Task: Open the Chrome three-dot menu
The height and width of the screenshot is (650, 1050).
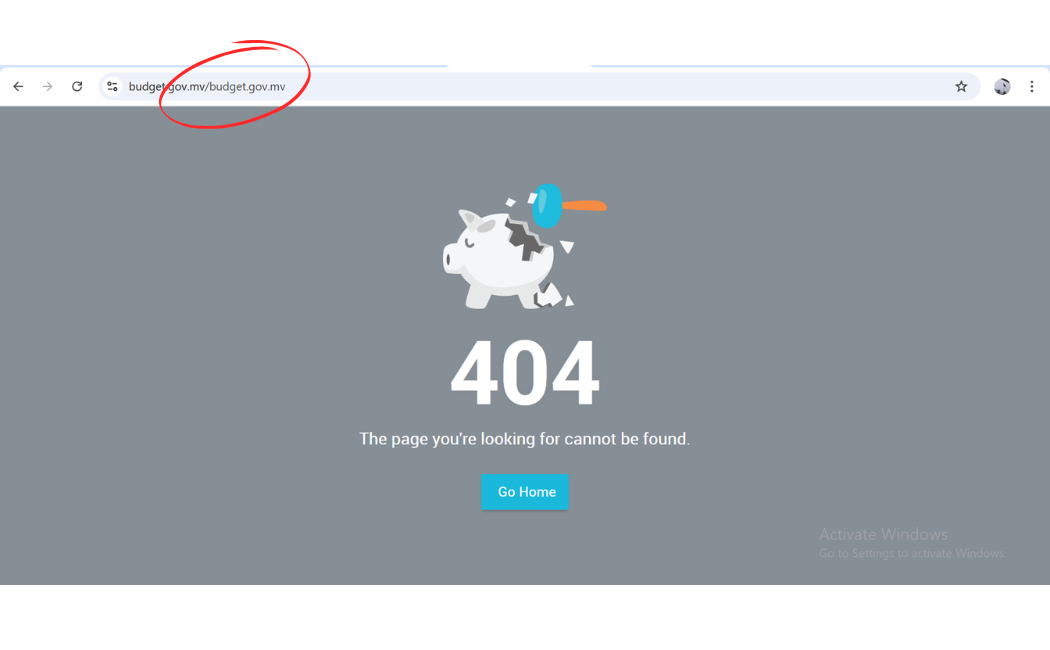Action: (x=1031, y=86)
